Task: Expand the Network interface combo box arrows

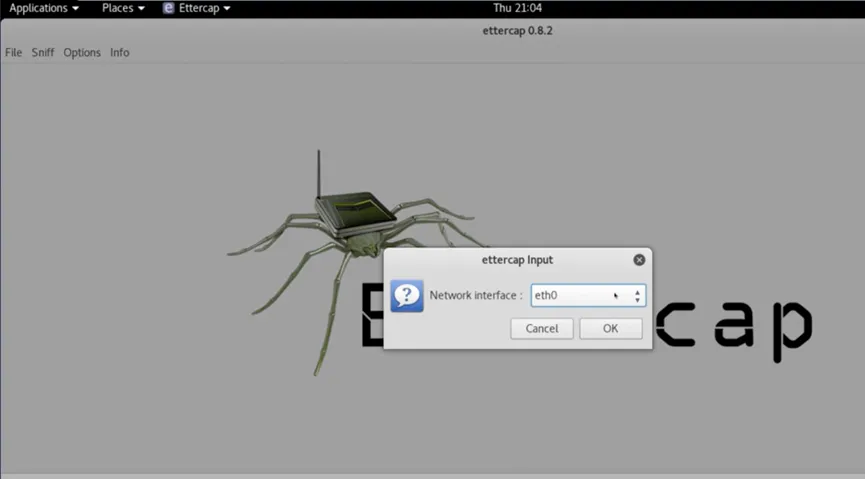Action: [637, 296]
